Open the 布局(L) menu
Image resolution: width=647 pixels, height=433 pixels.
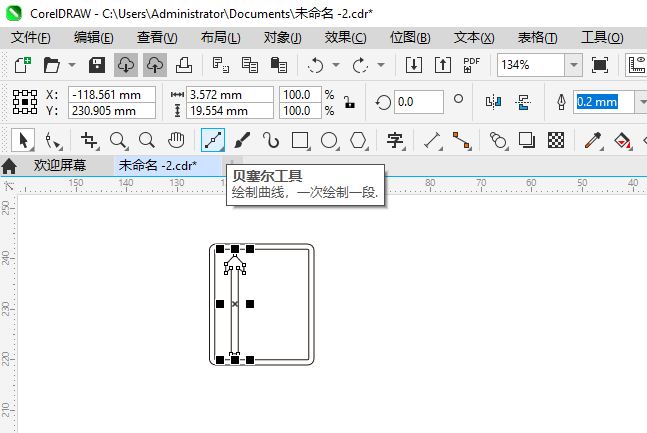[220, 38]
